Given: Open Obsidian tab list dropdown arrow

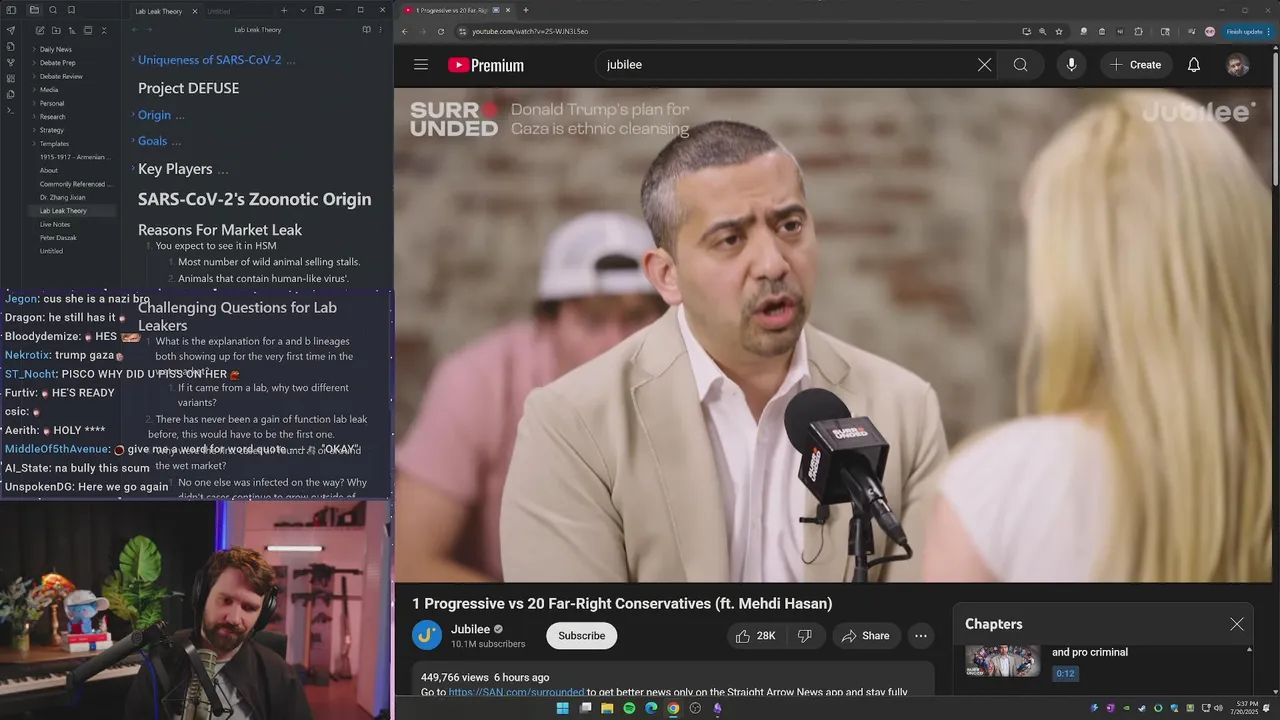Looking at the screenshot, I should coord(303,10).
